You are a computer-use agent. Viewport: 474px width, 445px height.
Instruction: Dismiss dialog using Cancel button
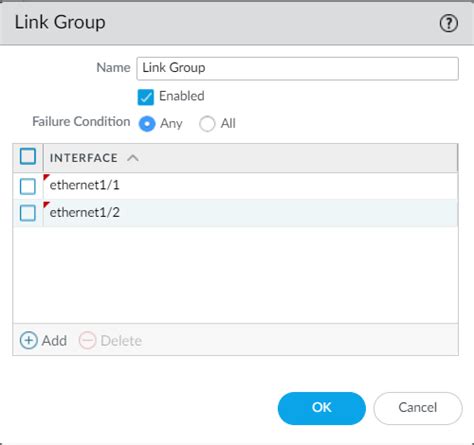tap(418, 408)
